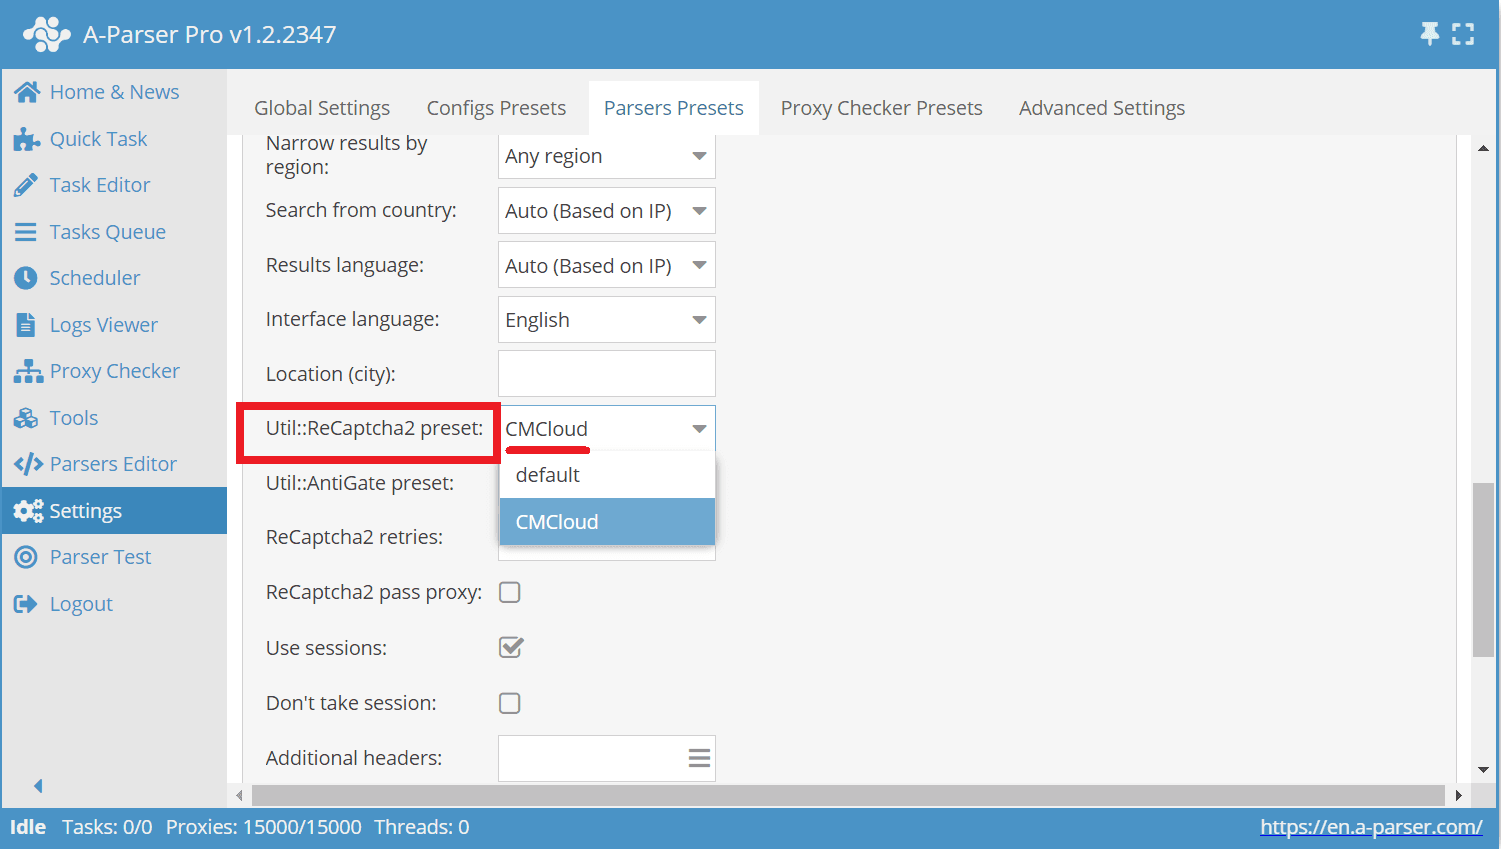Click the Tools cubes icon

point(26,418)
